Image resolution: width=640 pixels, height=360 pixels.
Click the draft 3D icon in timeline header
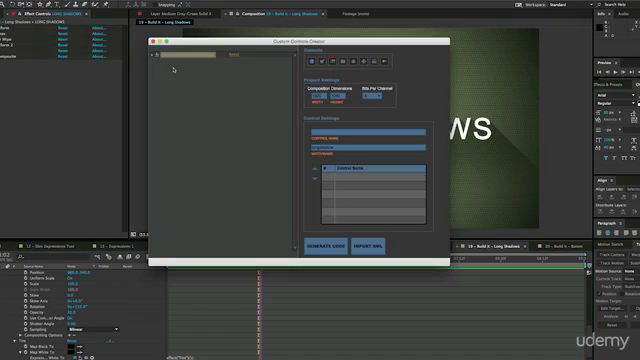(x=109, y=257)
